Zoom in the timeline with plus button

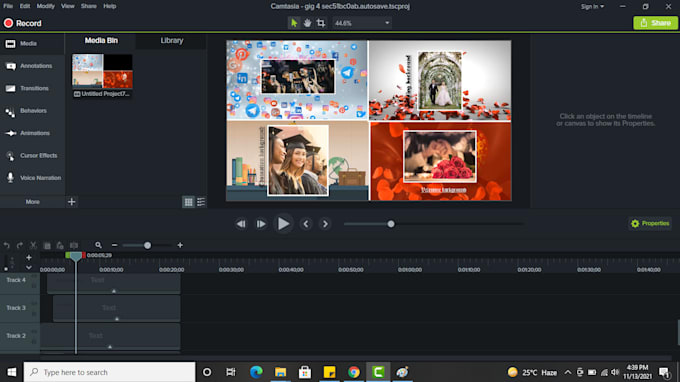(180, 245)
